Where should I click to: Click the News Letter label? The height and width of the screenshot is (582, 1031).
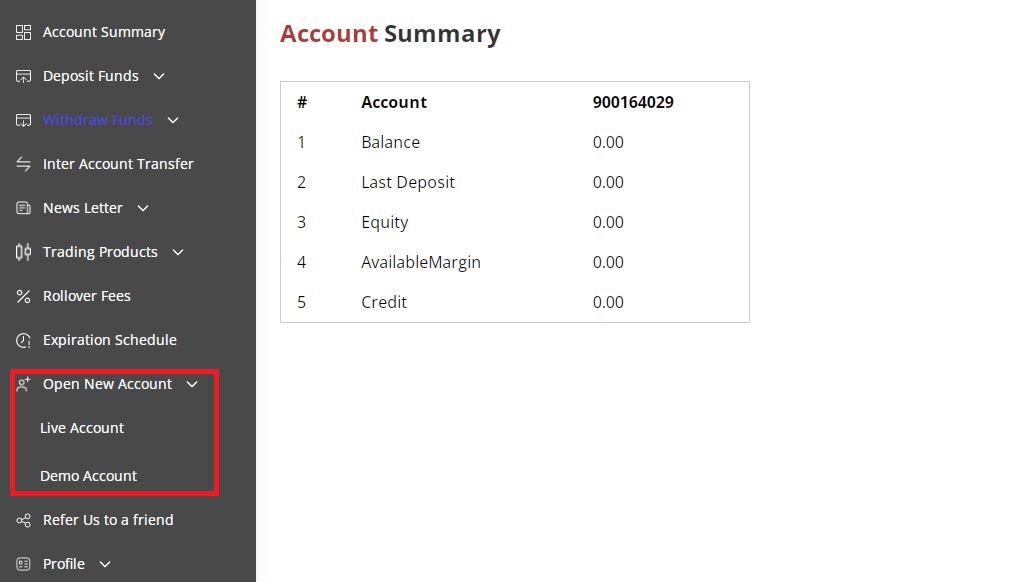(x=83, y=208)
